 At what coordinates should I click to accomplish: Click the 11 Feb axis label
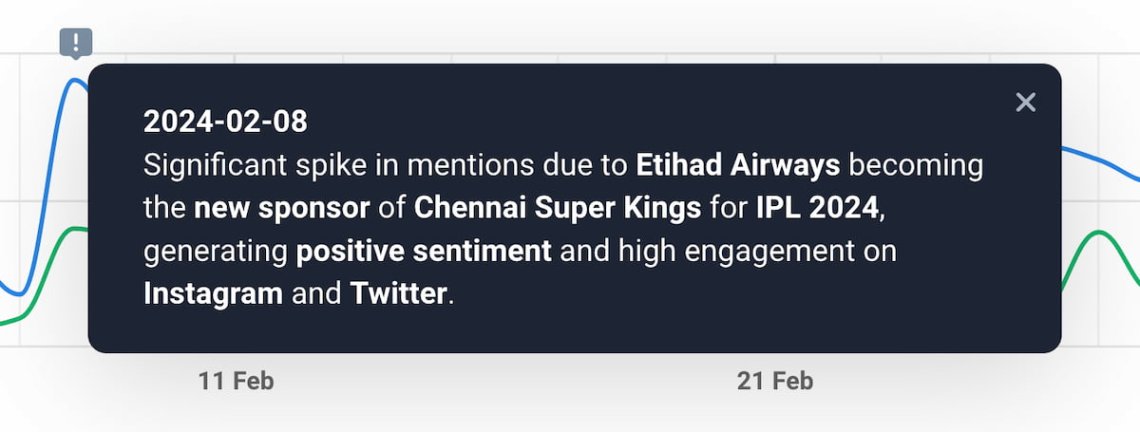click(x=236, y=380)
